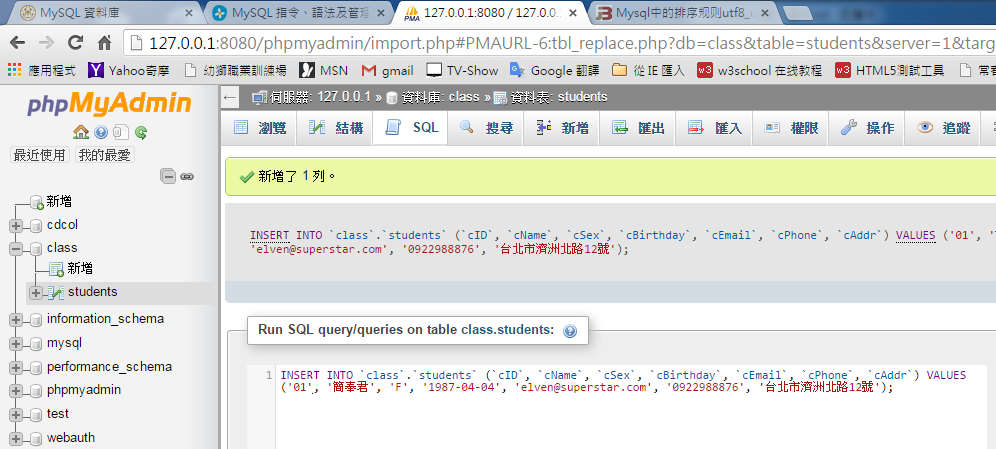996x449 pixels.
Task: Click the help icon beside Run SQL query
Action: point(570,331)
